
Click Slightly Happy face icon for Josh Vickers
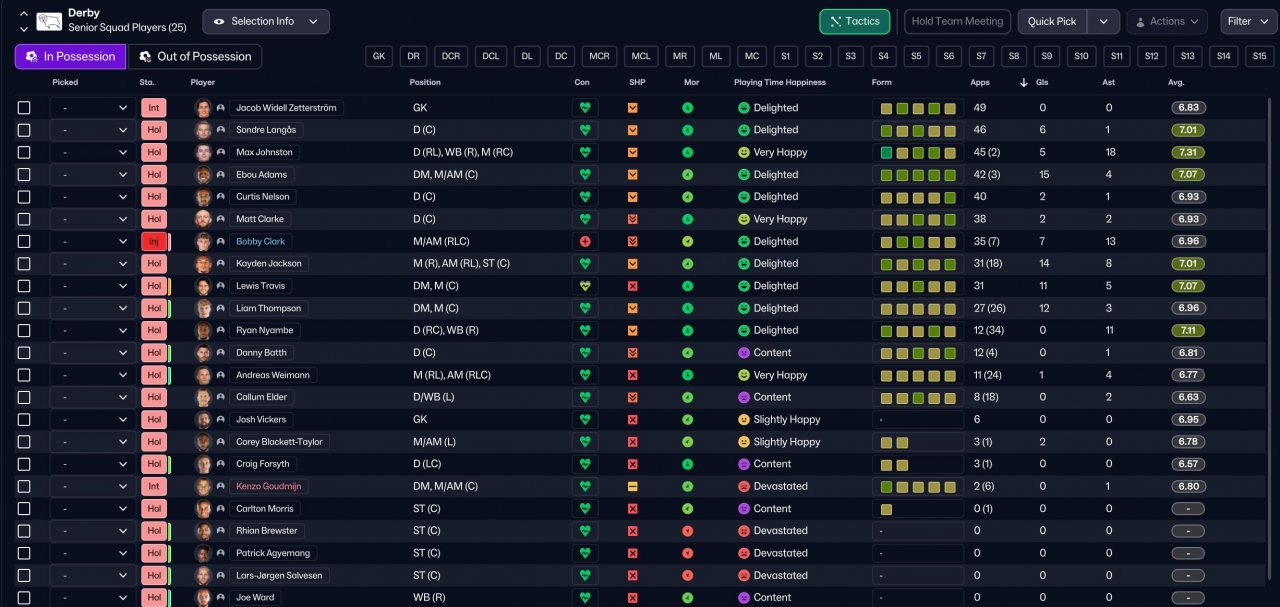744,419
